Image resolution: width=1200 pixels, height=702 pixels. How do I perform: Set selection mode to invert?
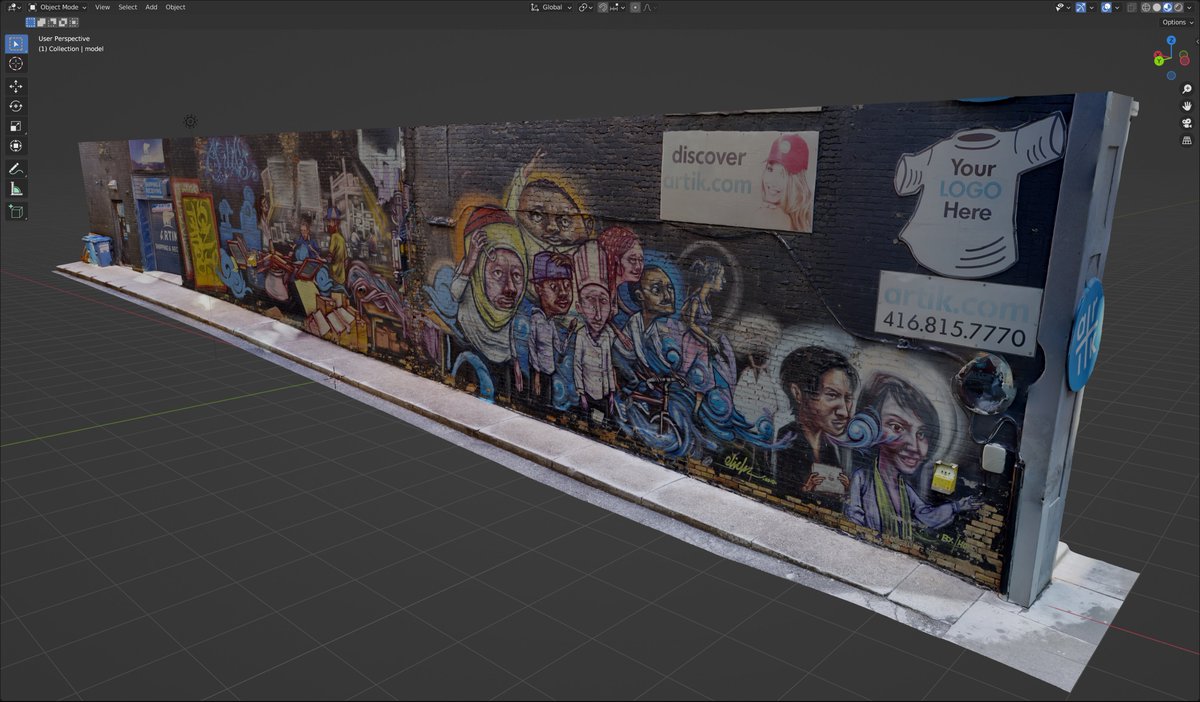[64, 21]
